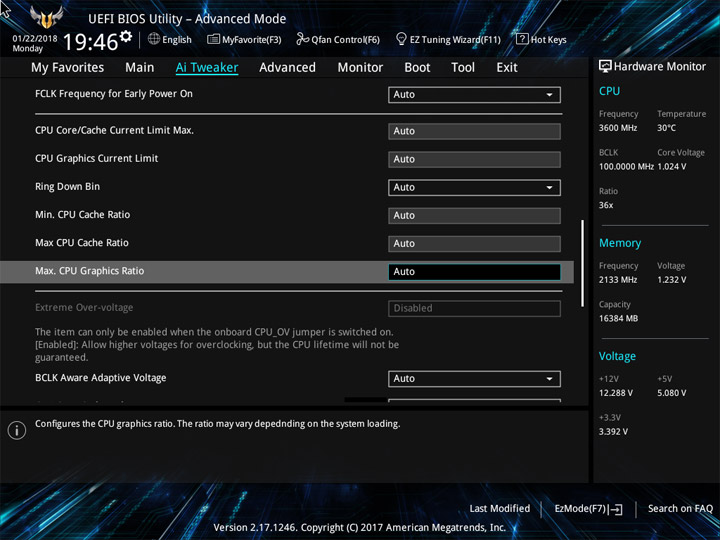The width and height of the screenshot is (720, 540).
Task: Click the 2133 MHz memory frequency value
Action: pos(618,280)
